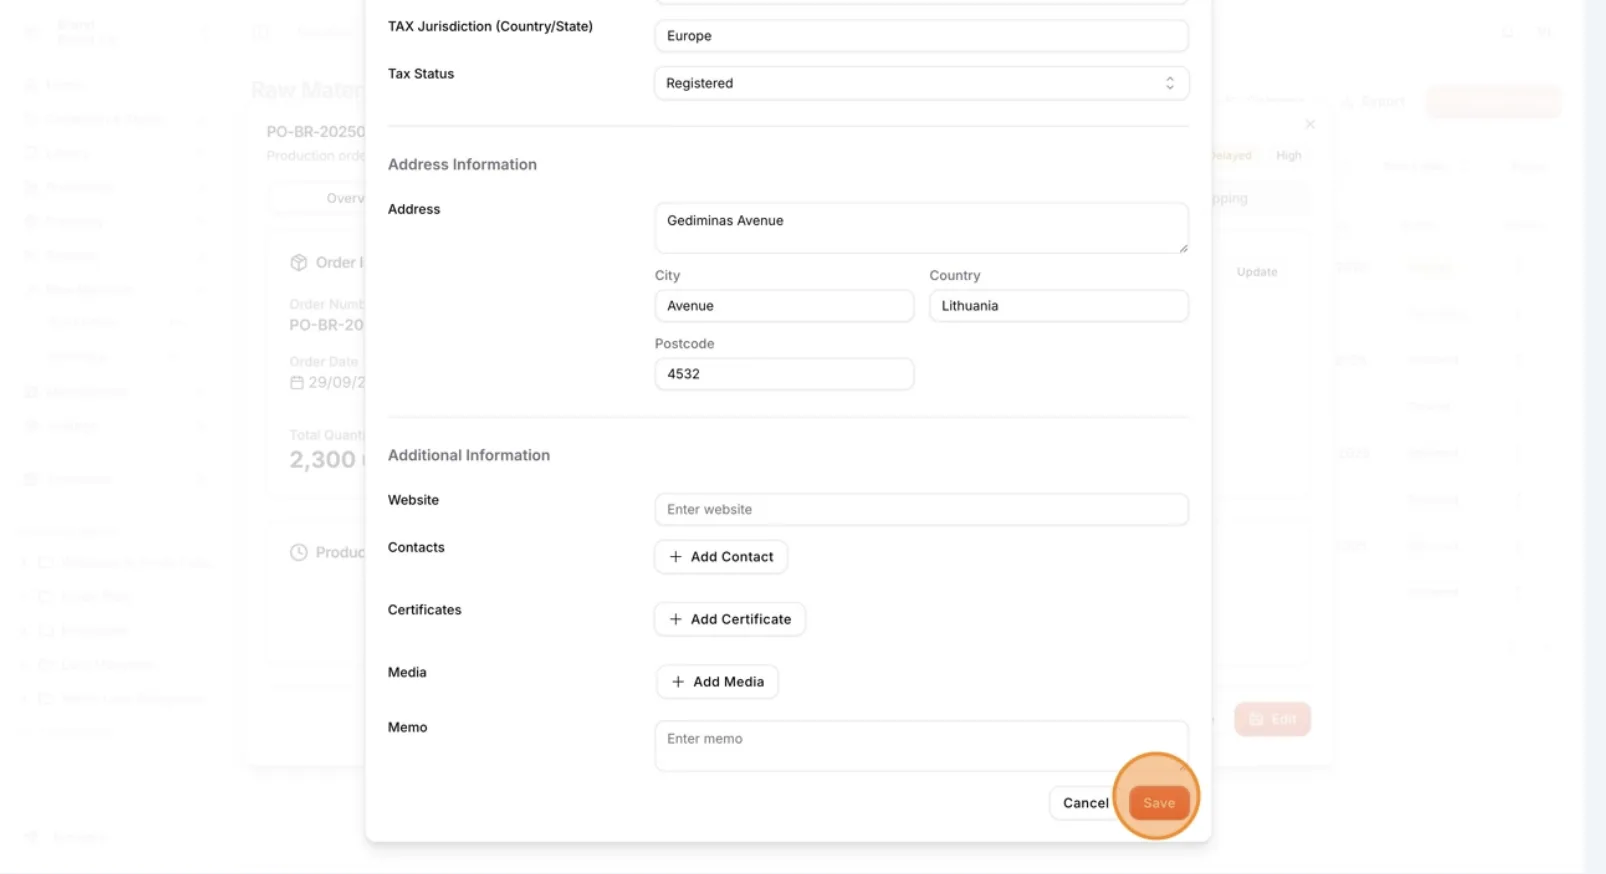This screenshot has height=874, width=1606.
Task: Focus the Memo text area
Action: point(921,746)
